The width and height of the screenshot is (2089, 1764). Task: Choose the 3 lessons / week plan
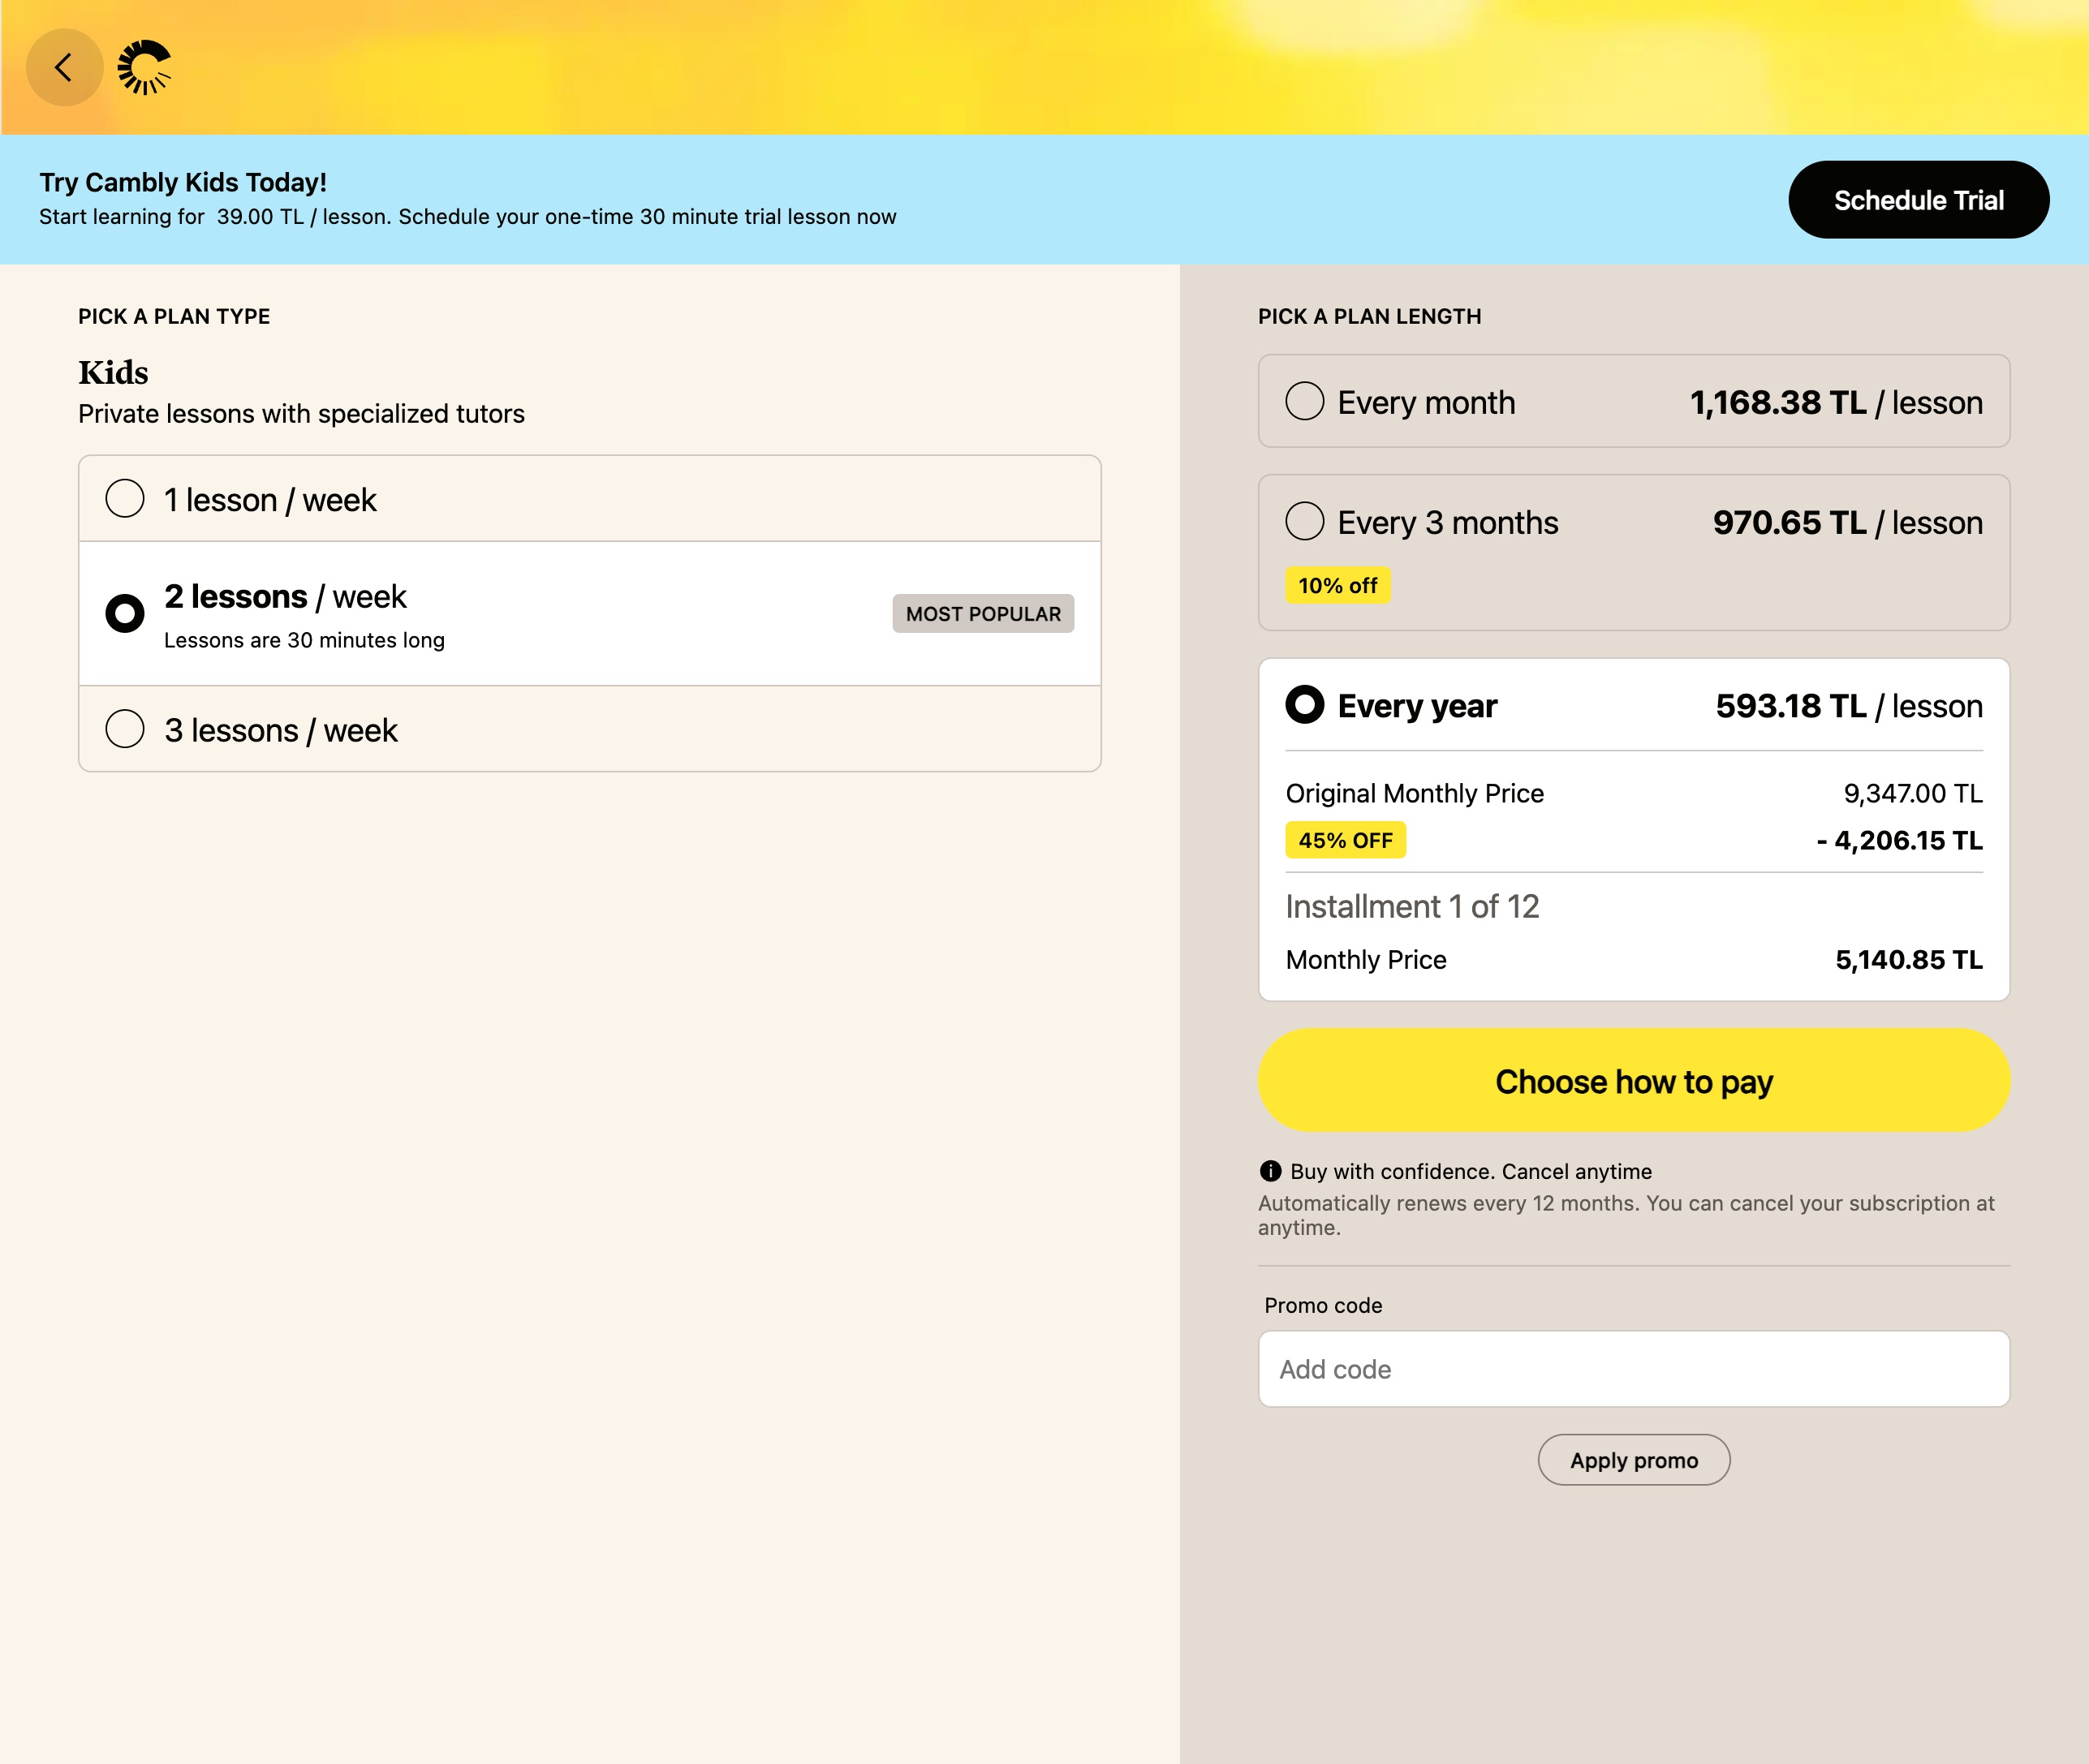tap(125, 729)
